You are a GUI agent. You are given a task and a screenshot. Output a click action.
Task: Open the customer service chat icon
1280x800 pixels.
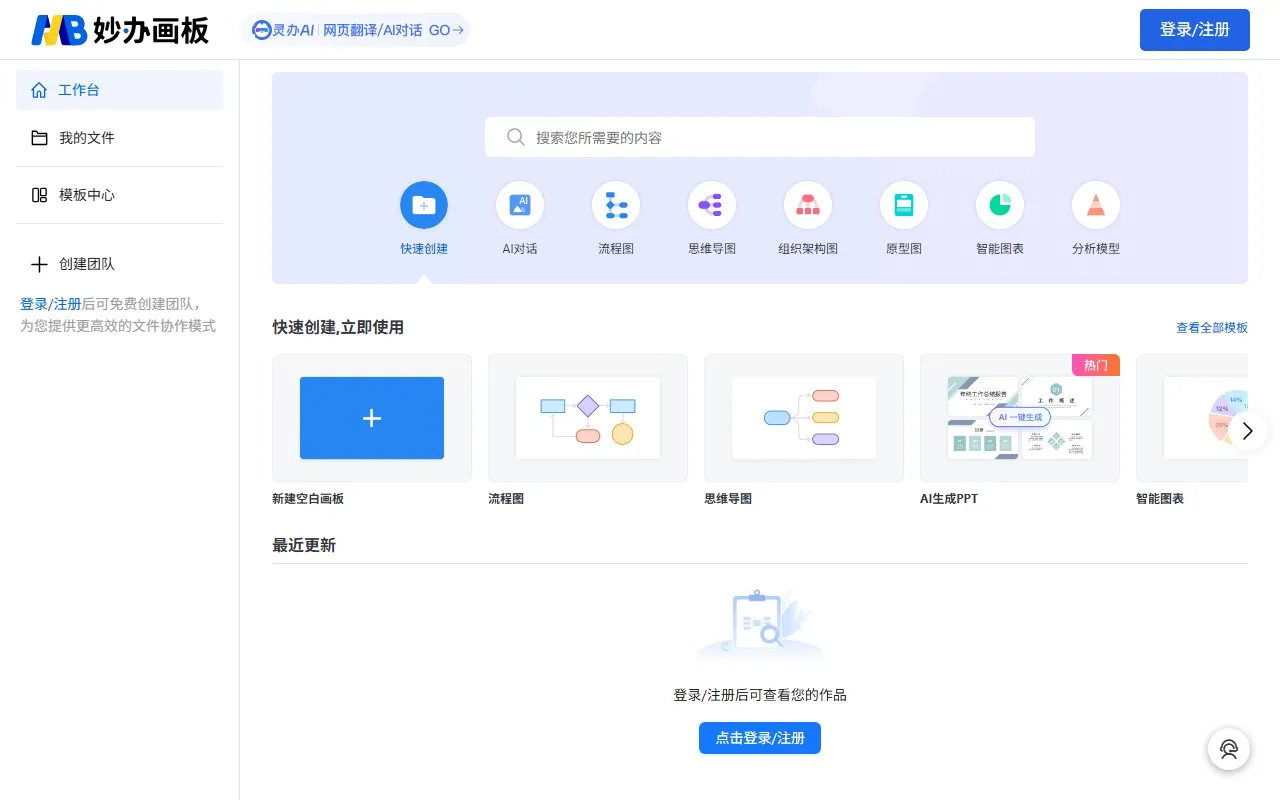[1228, 749]
